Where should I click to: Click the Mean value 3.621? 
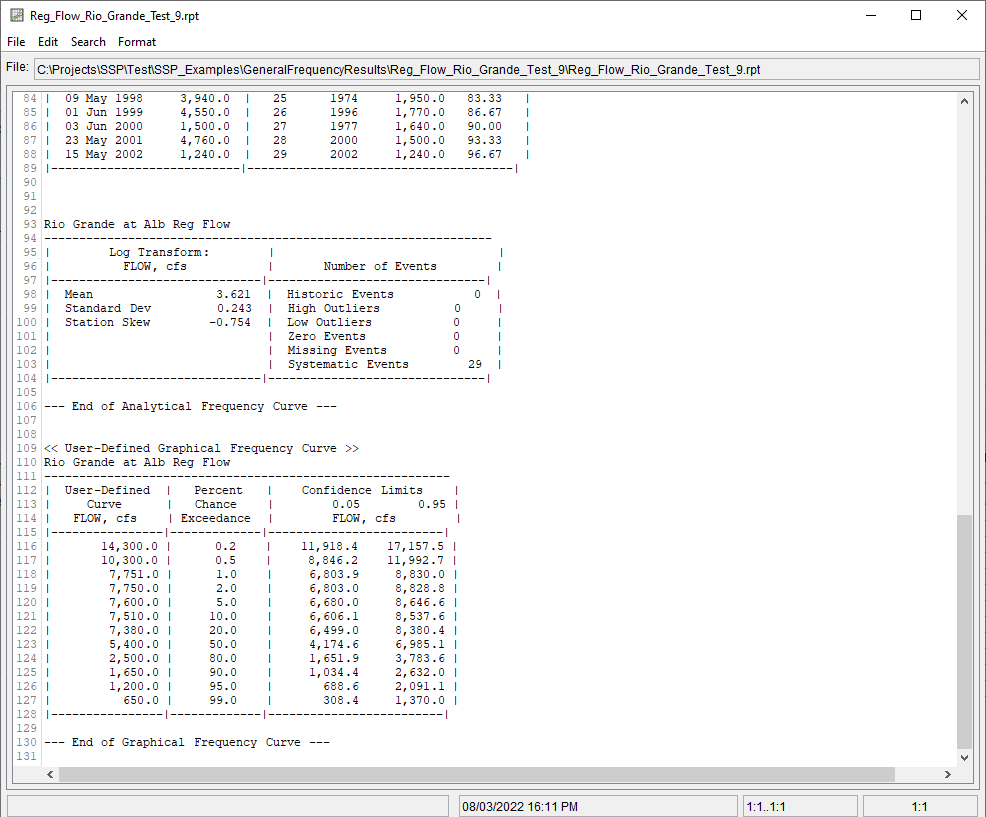point(233,294)
